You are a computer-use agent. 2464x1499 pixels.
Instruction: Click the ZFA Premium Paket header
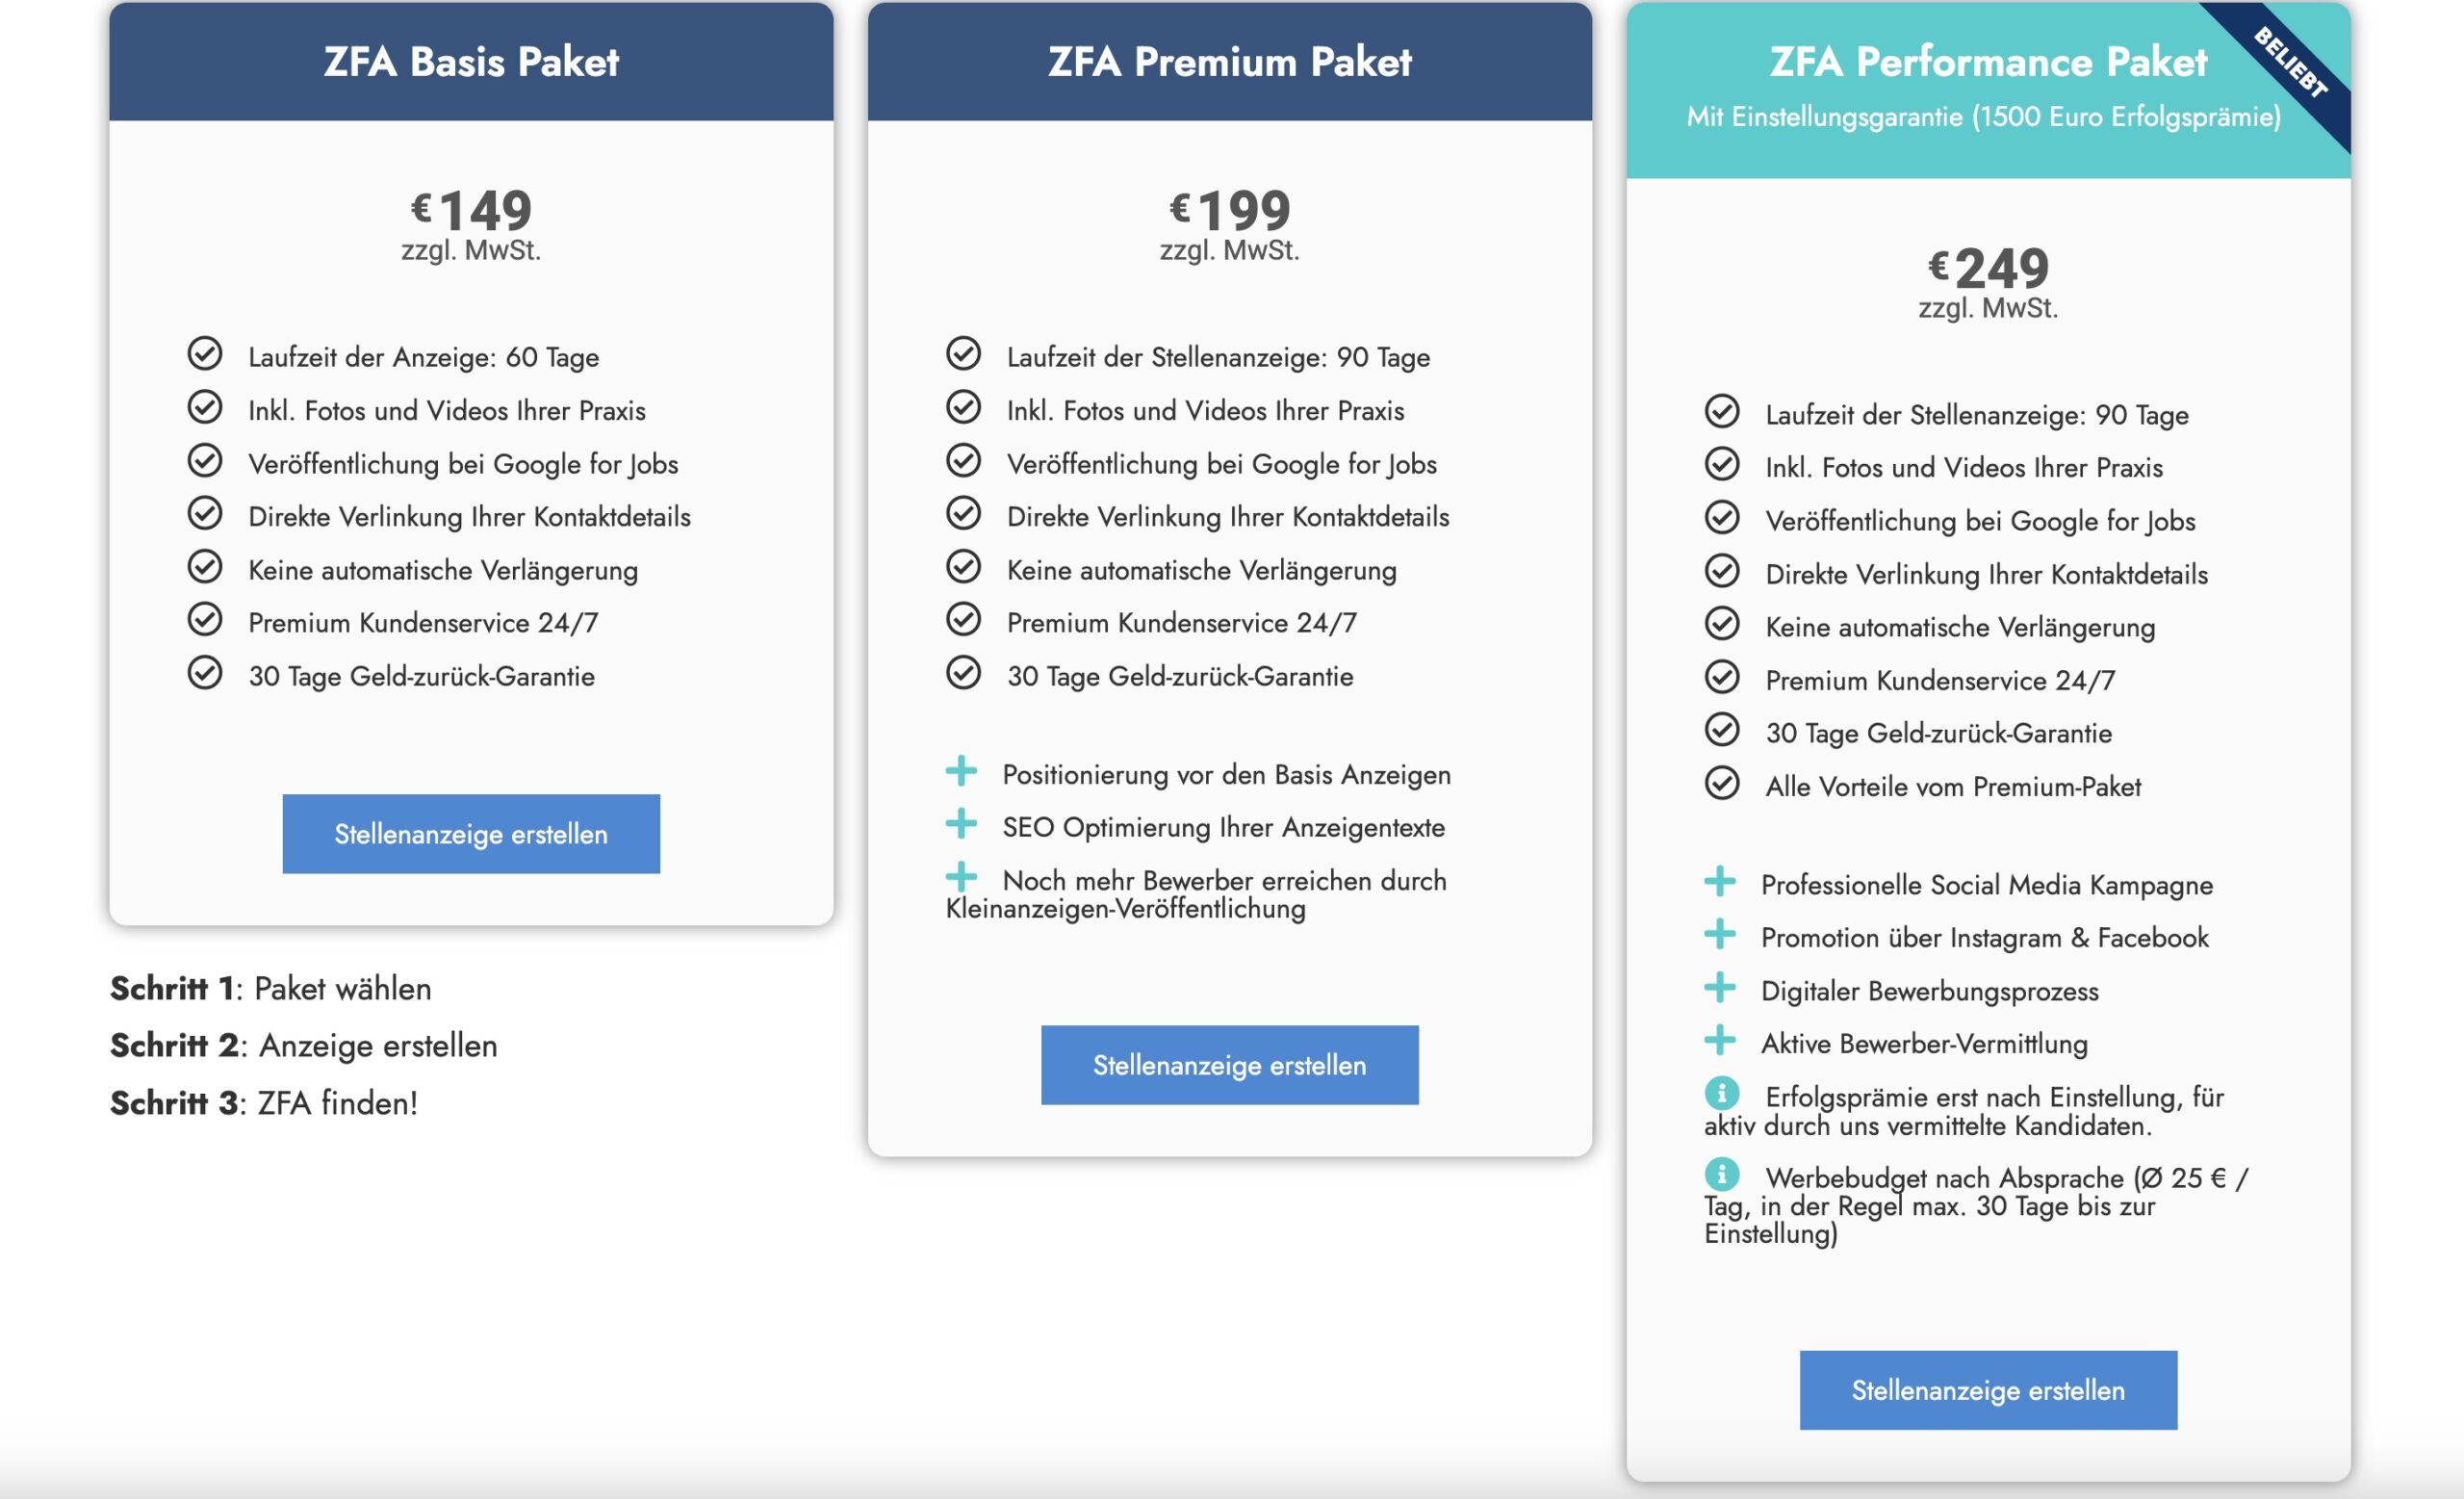pos(1229,61)
